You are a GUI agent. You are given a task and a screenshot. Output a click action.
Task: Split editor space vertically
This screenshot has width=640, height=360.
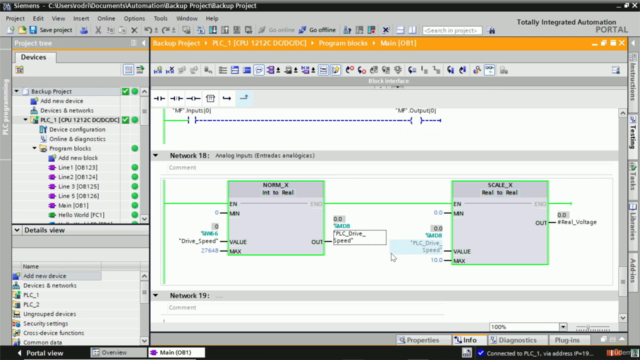tap(412, 30)
